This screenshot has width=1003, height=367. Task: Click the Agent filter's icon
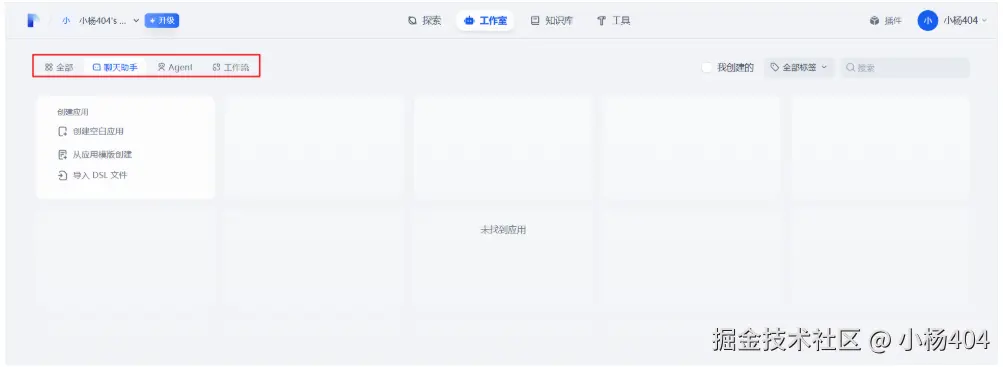tap(161, 67)
